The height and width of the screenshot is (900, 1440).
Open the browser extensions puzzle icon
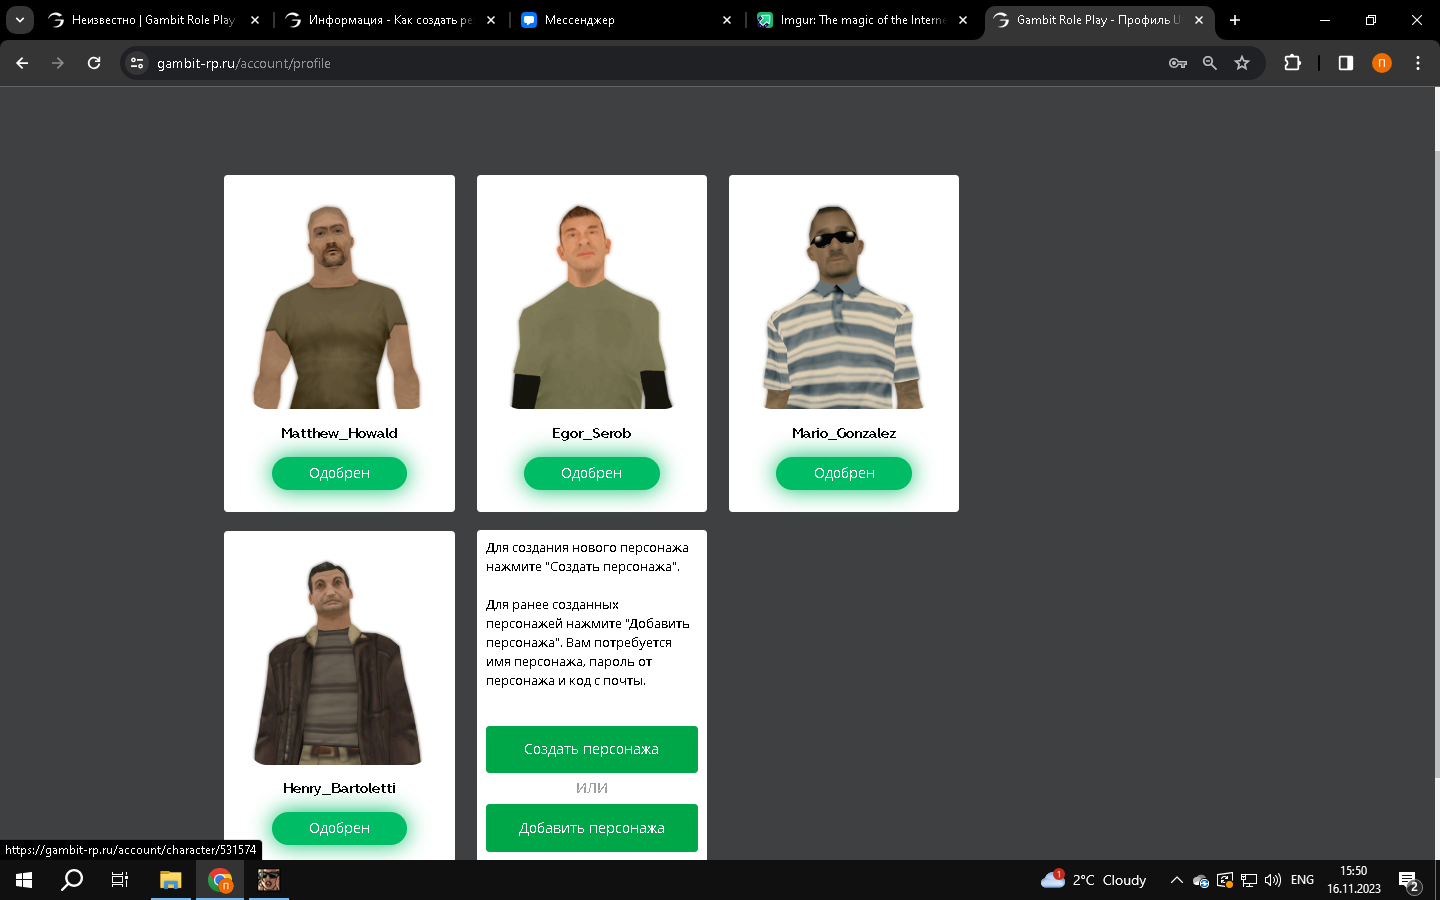click(1292, 63)
